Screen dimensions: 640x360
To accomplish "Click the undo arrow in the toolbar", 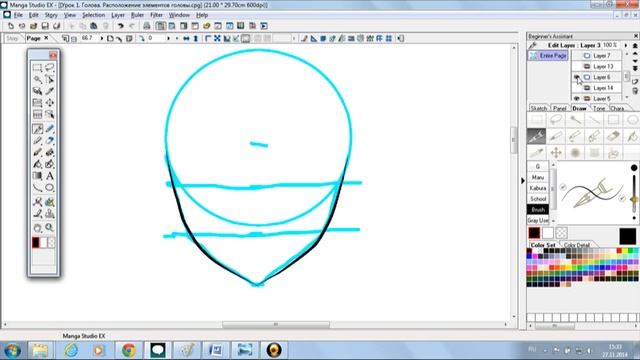I will point(120,26).
